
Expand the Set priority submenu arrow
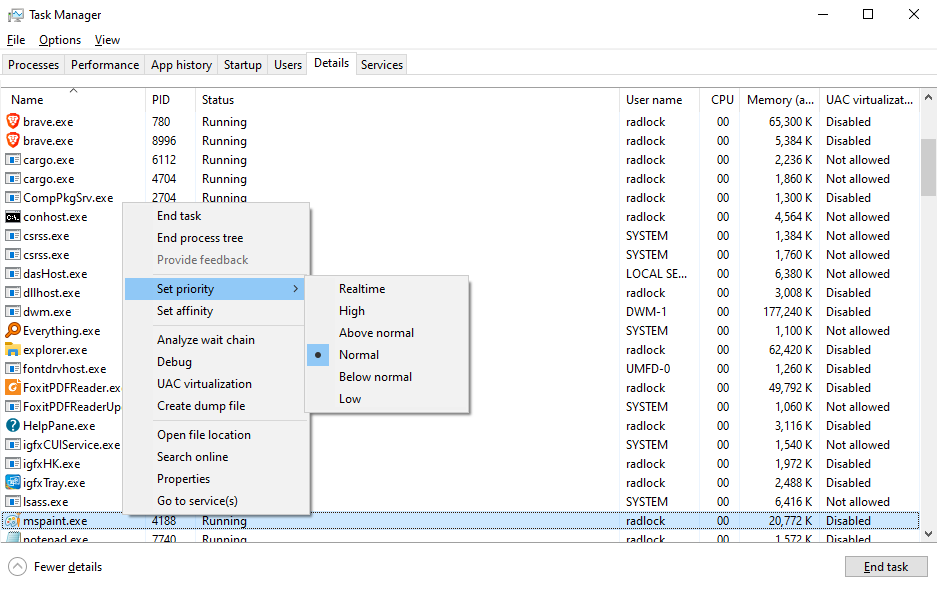(x=296, y=287)
